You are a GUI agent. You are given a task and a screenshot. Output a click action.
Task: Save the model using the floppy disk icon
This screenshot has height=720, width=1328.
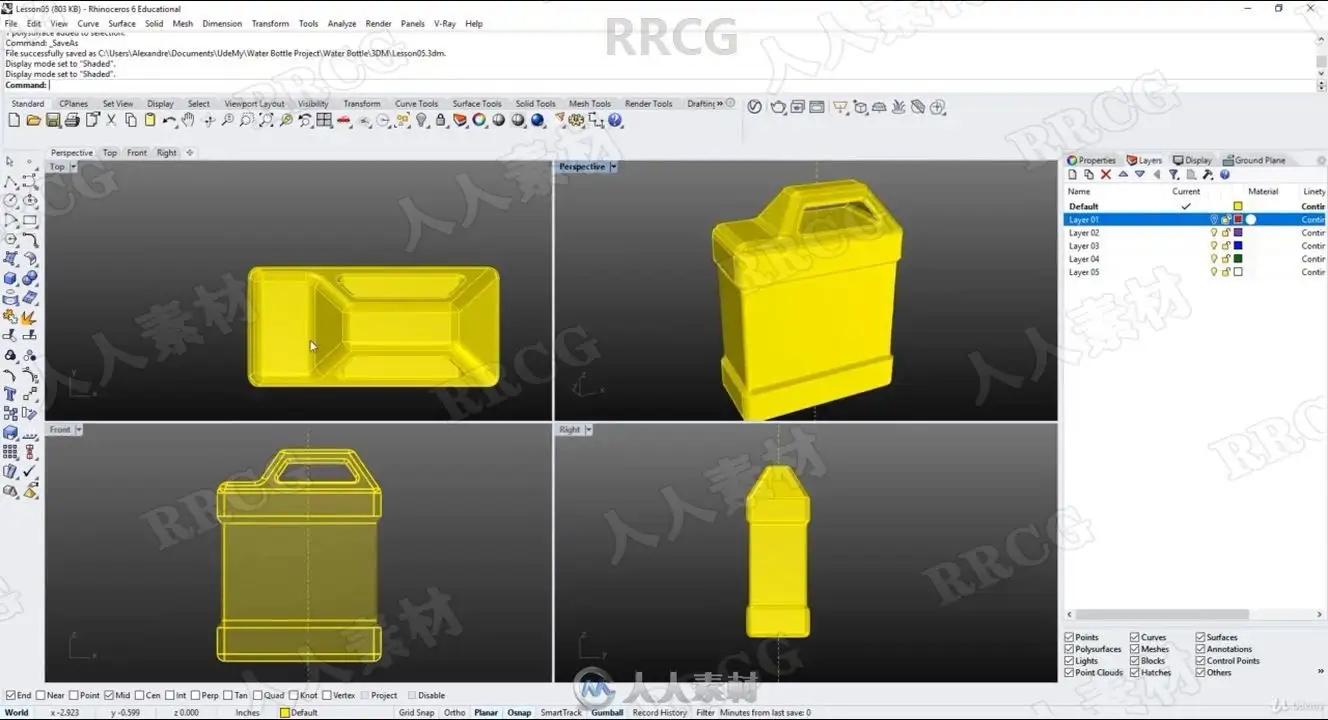pos(53,120)
